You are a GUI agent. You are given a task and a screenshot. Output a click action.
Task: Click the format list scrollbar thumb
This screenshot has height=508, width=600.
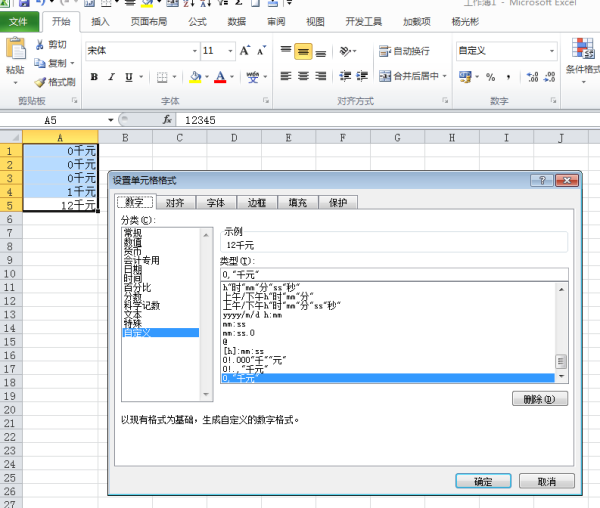click(561, 361)
